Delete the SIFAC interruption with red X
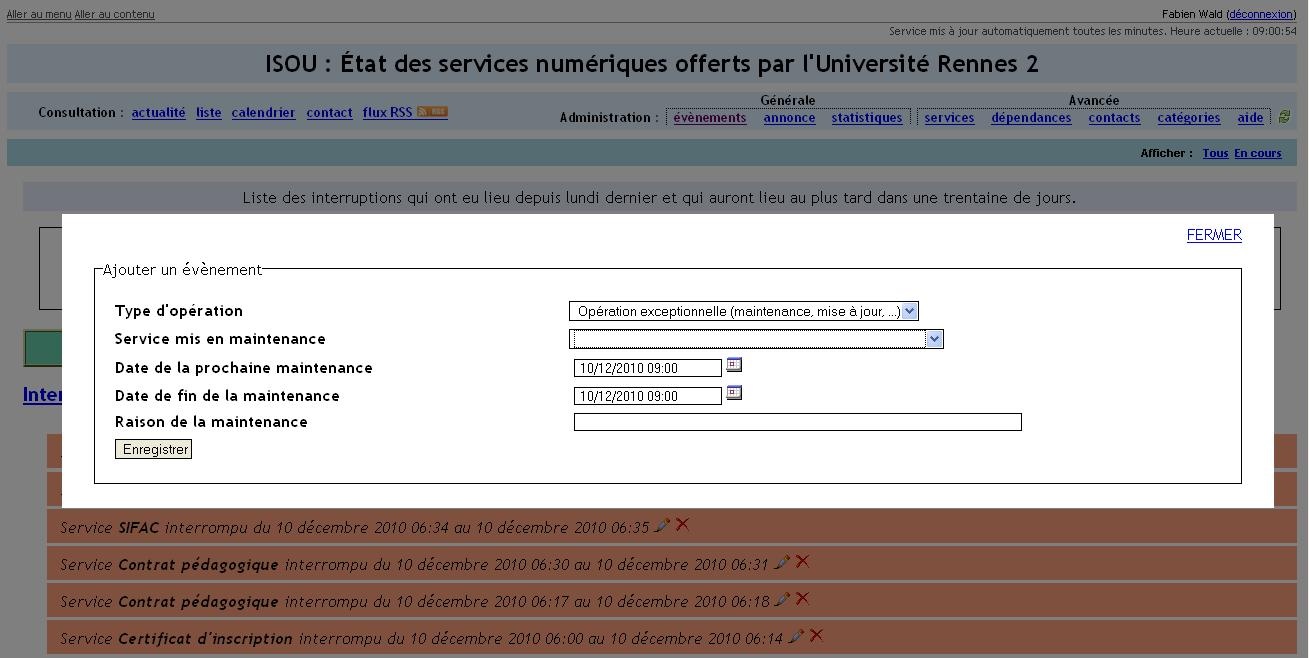 point(682,524)
